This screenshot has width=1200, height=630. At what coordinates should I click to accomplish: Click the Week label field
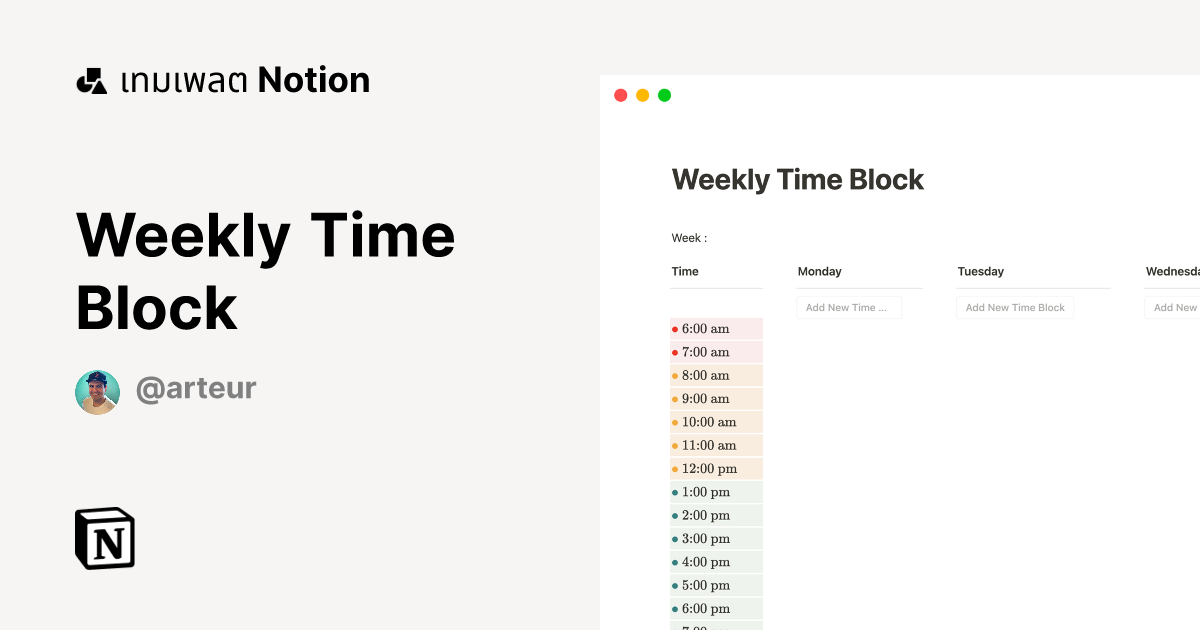click(x=689, y=238)
